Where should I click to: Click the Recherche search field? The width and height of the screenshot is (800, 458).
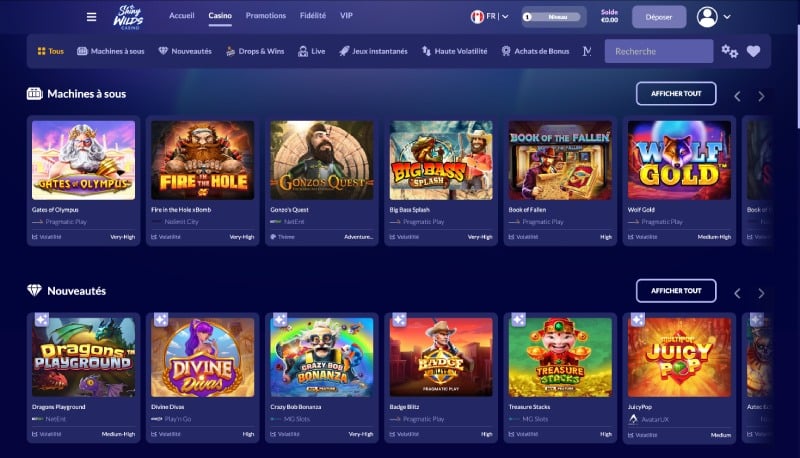click(659, 52)
